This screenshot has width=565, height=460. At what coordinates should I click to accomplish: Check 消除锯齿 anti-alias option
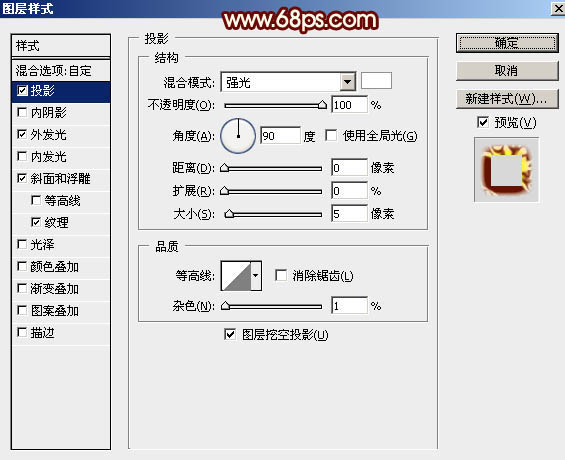pos(281,276)
